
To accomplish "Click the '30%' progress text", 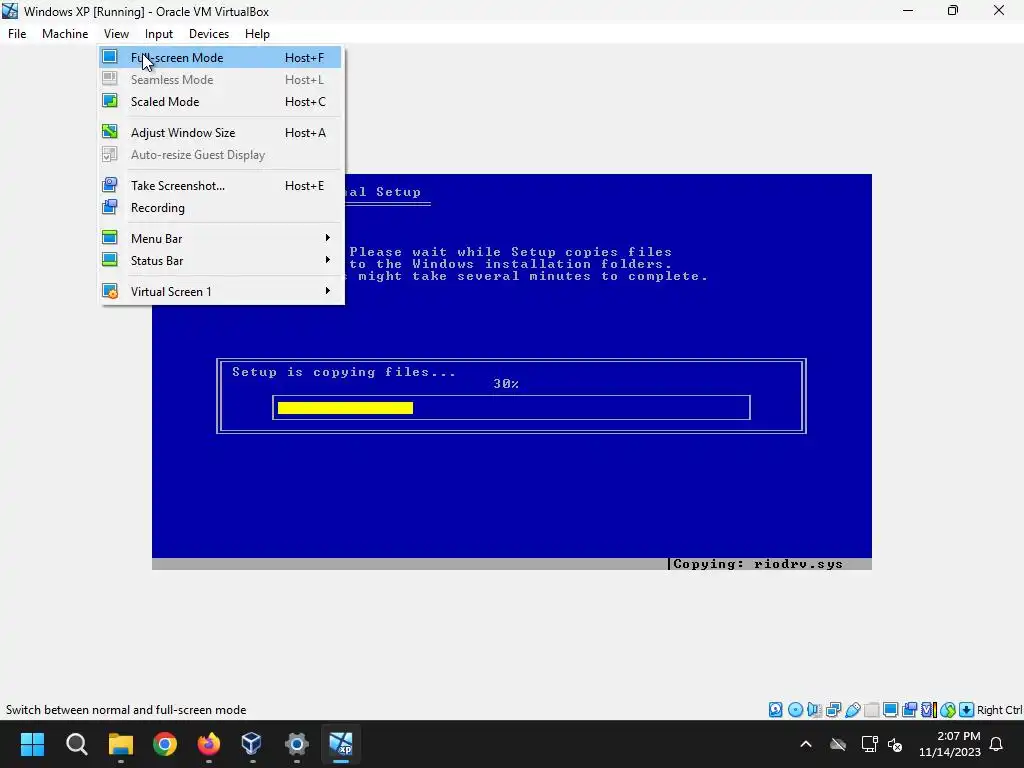I will coord(506,384).
